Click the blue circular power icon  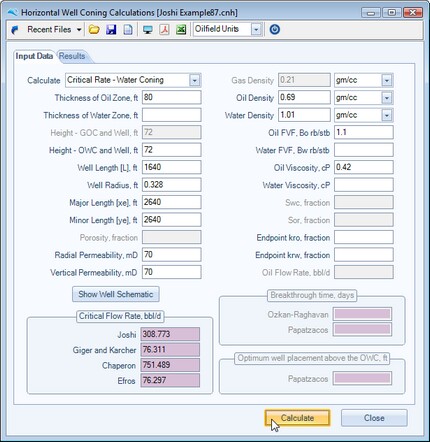pyautogui.click(x=275, y=30)
